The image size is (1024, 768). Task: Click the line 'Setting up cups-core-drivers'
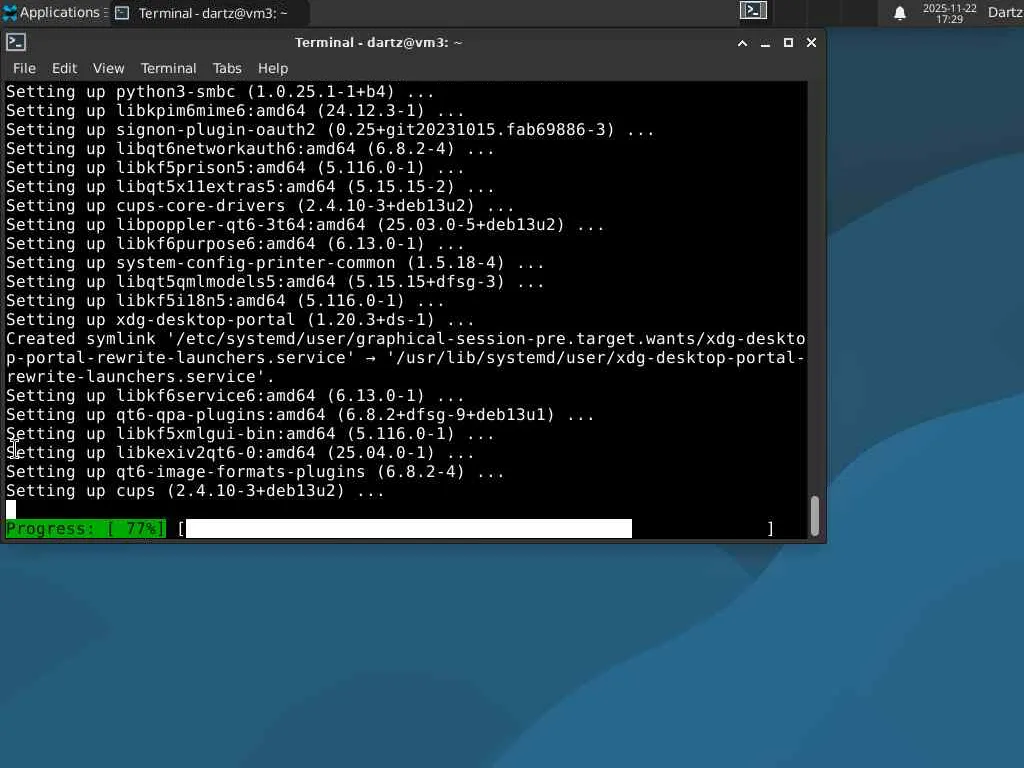click(260, 205)
